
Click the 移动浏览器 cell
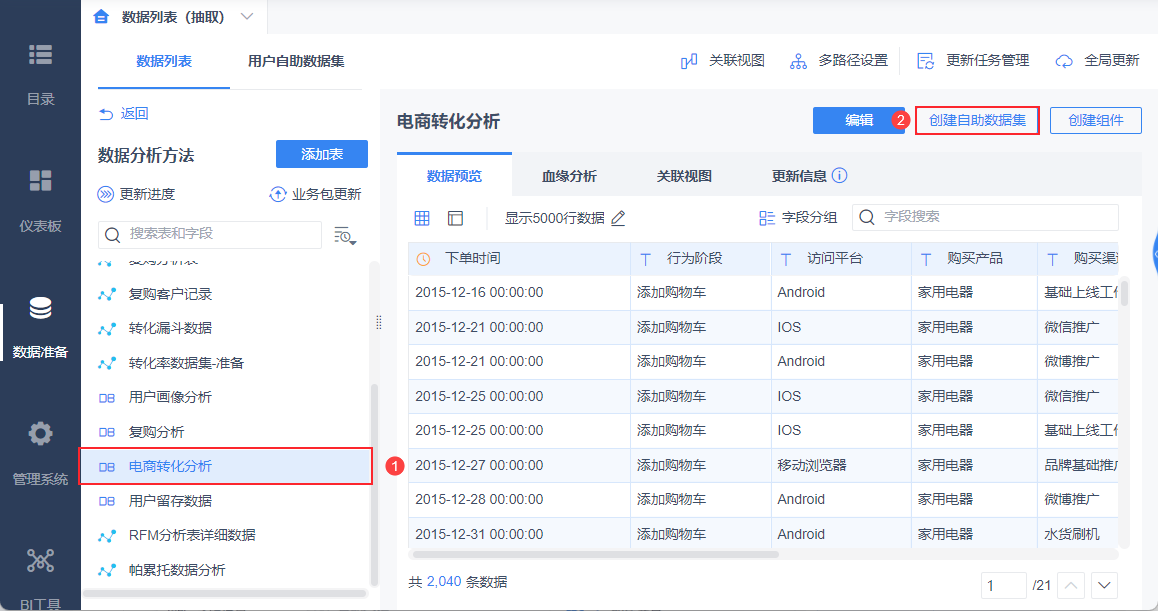(x=841, y=465)
